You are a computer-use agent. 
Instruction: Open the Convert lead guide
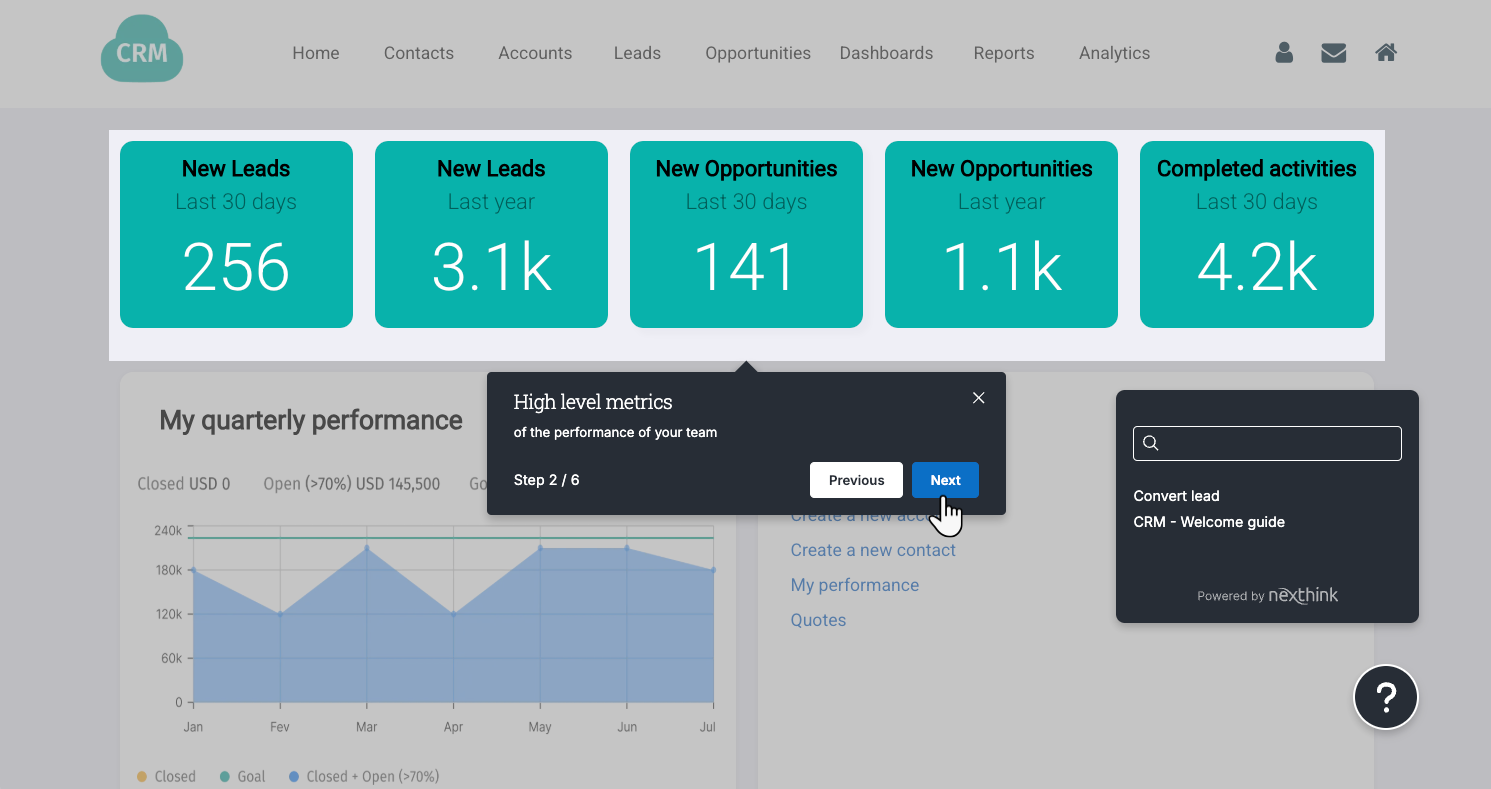(1176, 495)
